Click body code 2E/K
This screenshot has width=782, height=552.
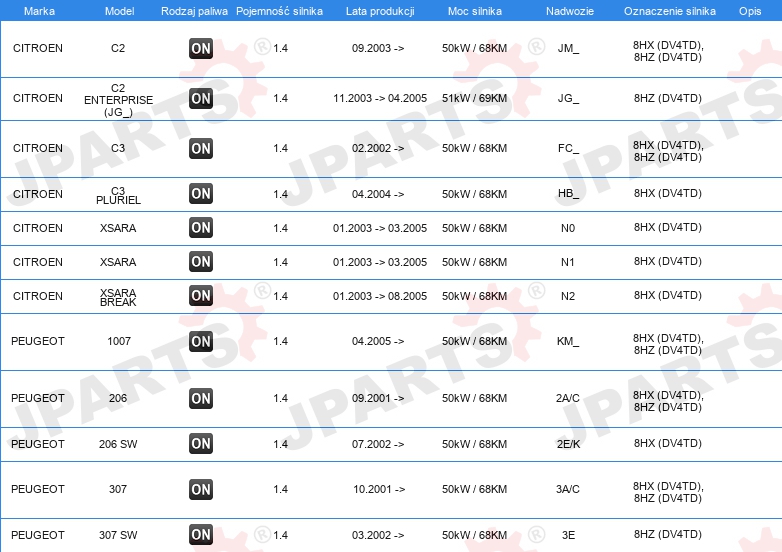(x=569, y=444)
